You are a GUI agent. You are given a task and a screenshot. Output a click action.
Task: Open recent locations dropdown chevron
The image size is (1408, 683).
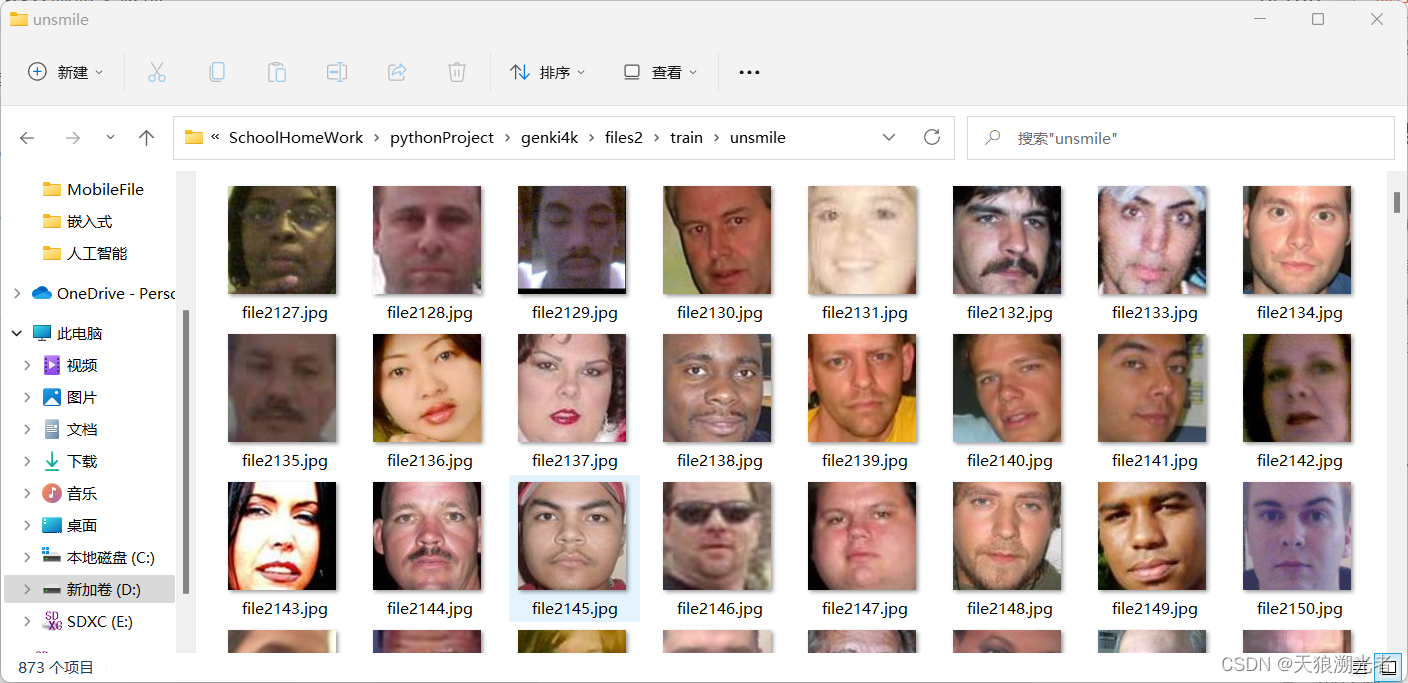click(x=110, y=138)
